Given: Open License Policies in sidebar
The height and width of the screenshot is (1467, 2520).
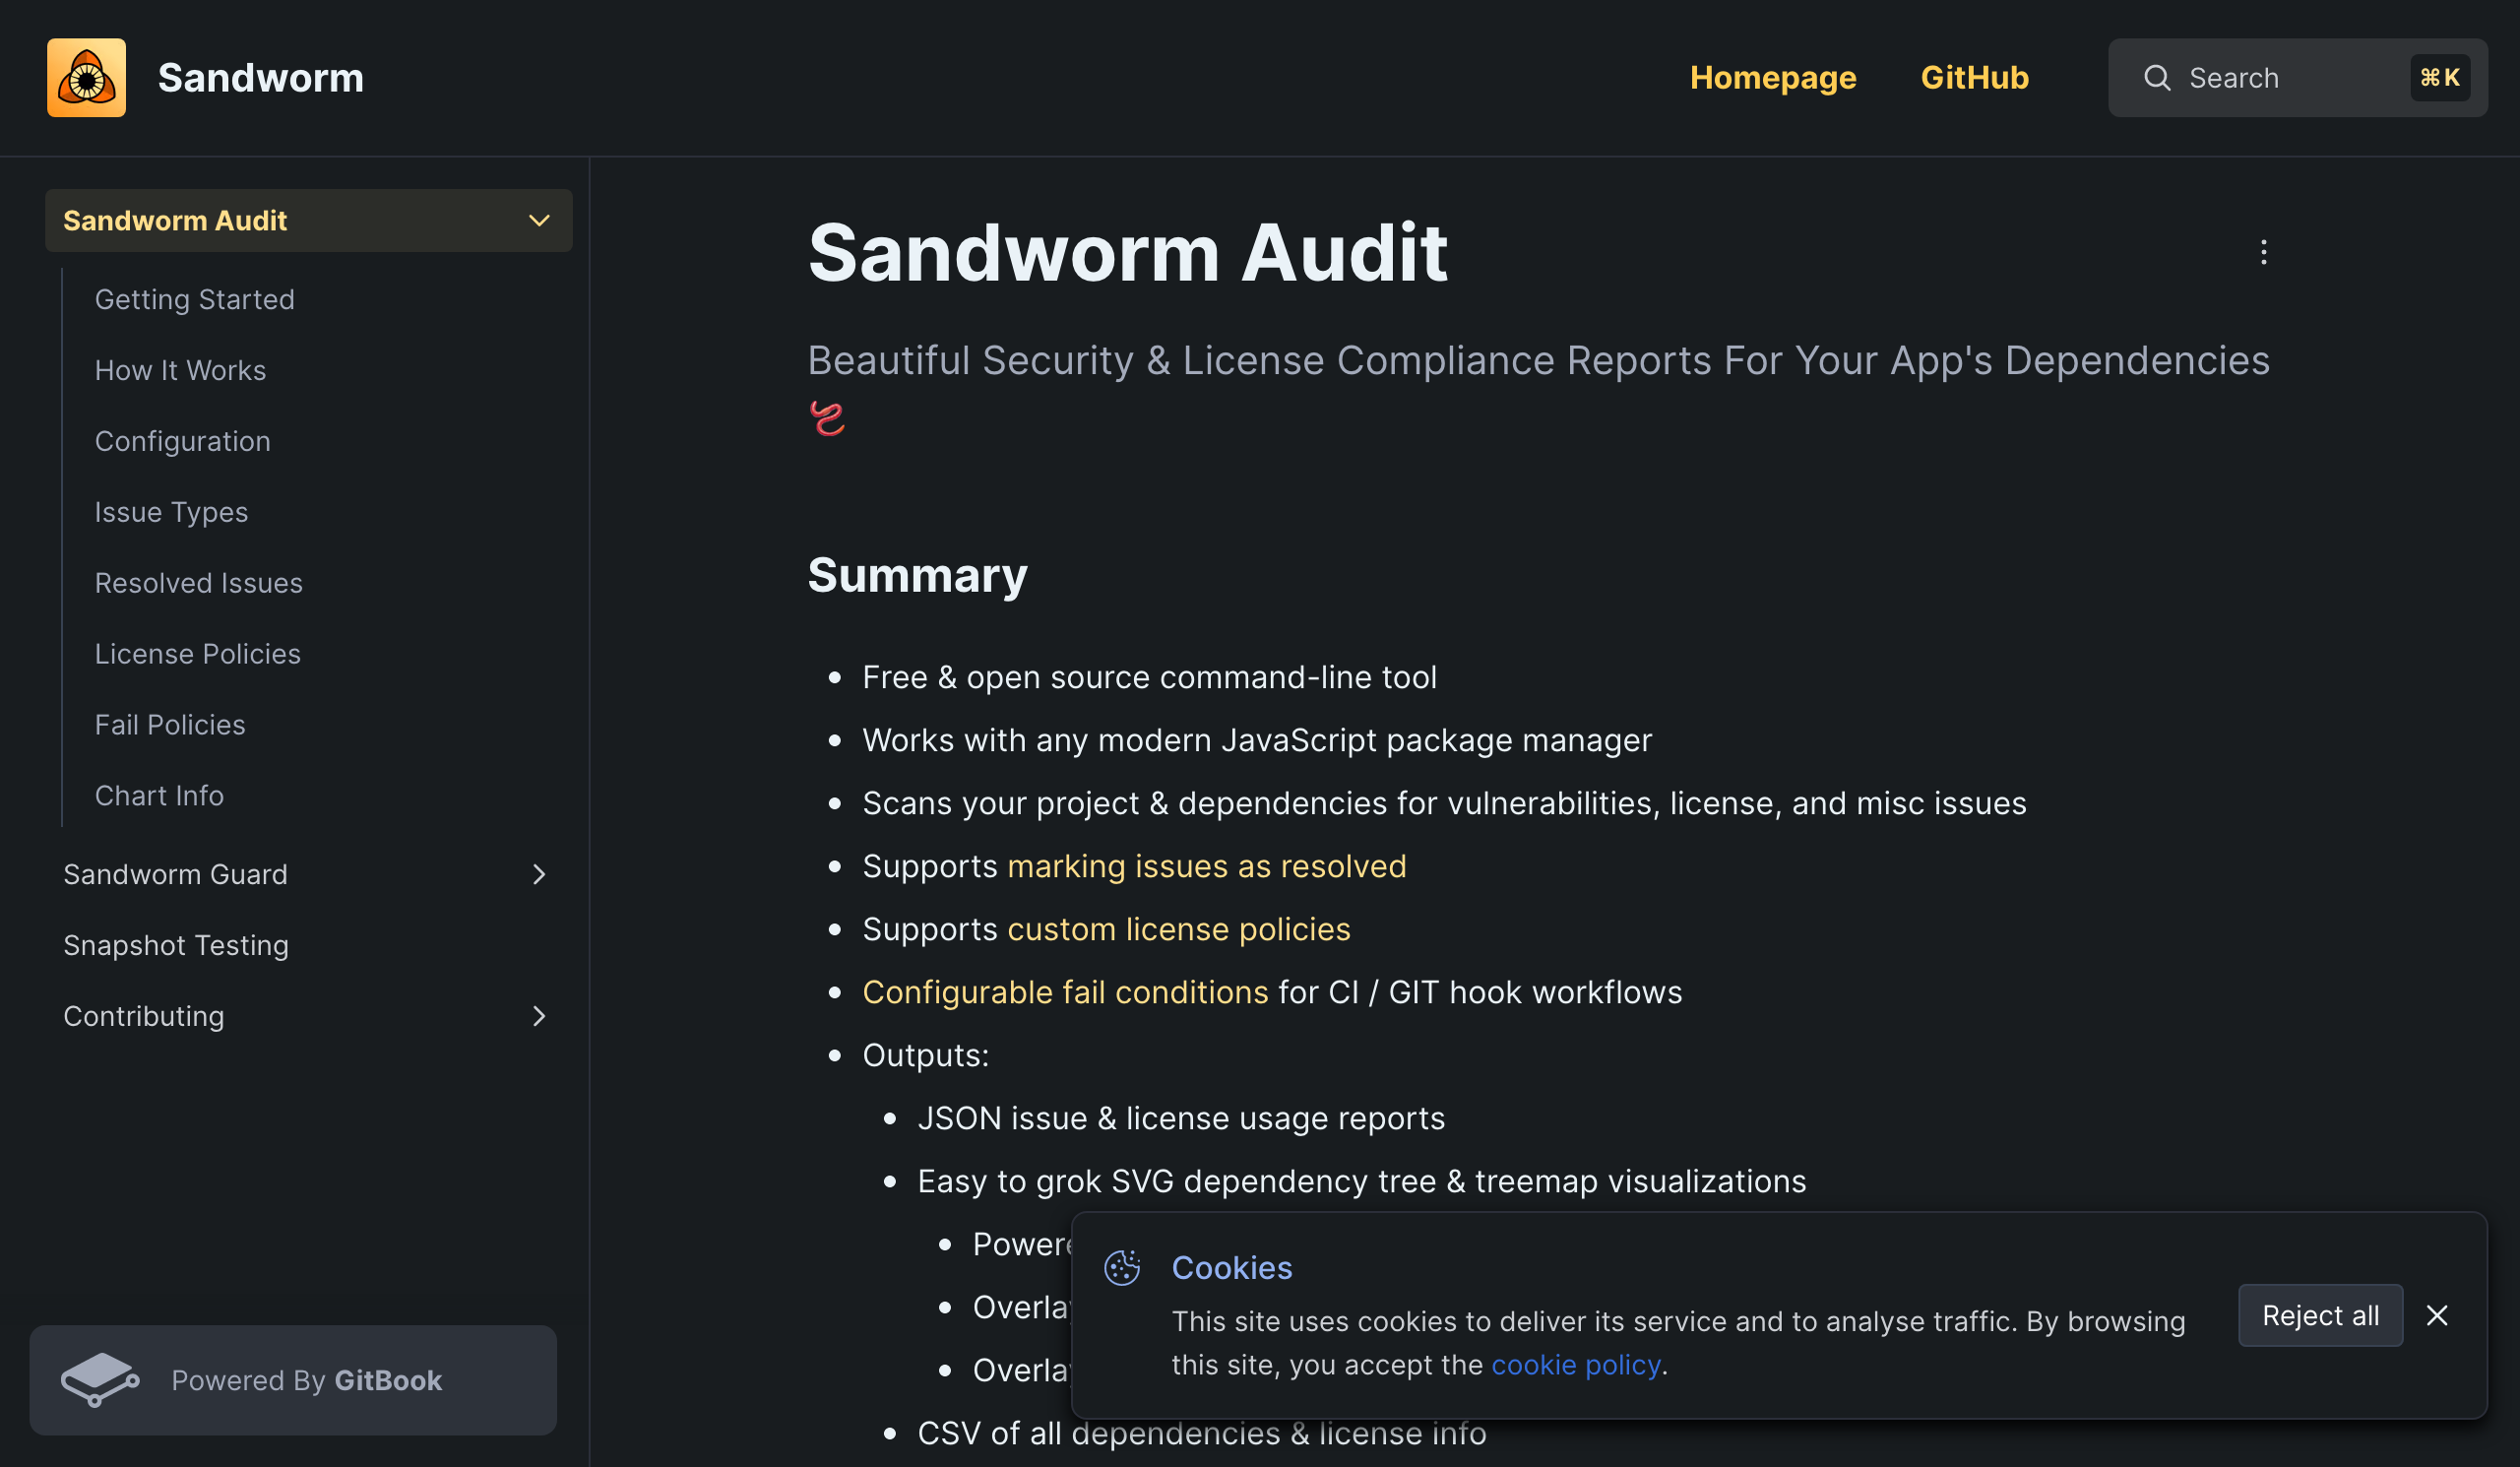Looking at the screenshot, I should coord(198,655).
